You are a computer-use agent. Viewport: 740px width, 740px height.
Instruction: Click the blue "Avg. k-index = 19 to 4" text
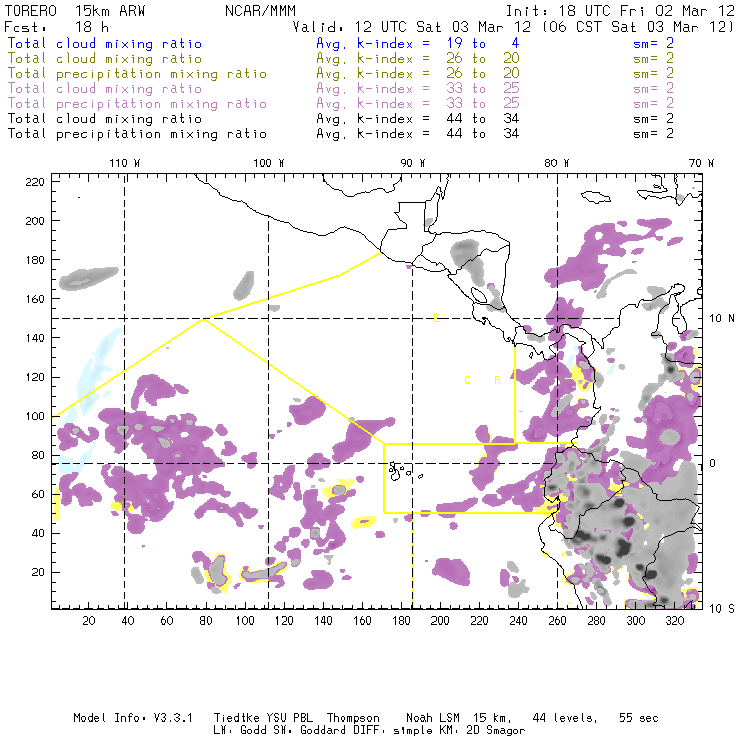418,43
